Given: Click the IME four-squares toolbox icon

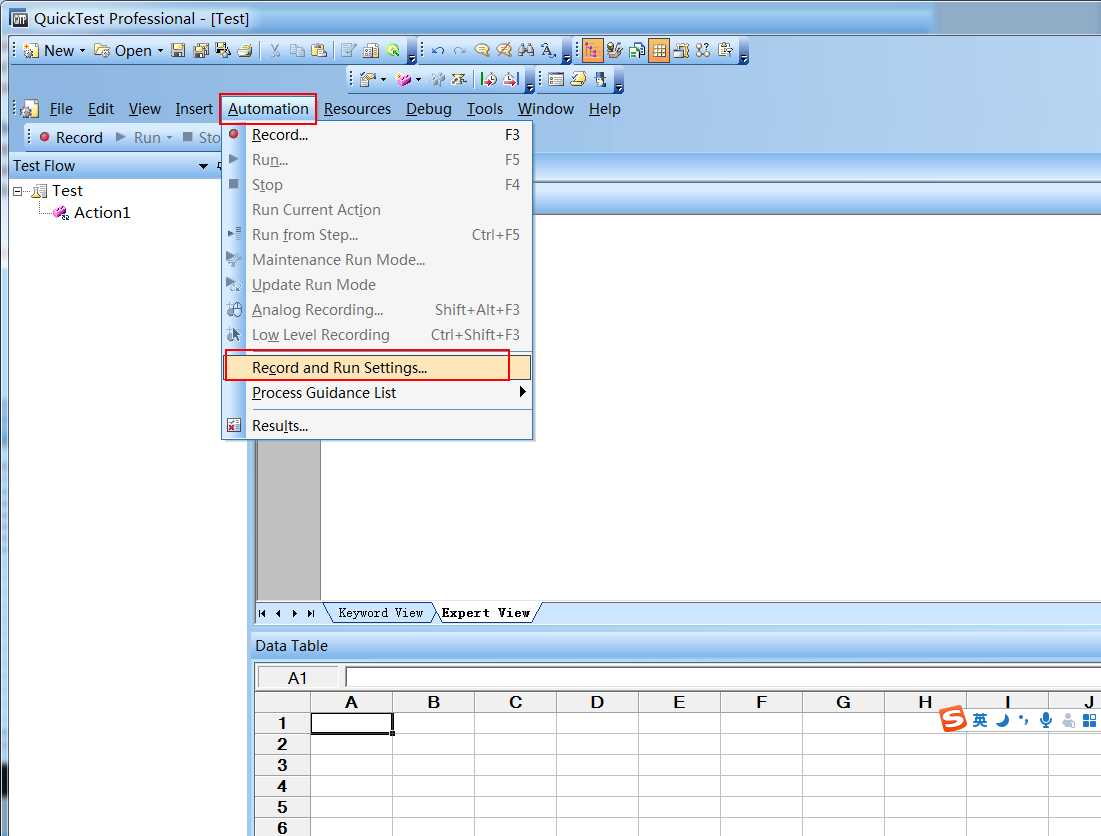Looking at the screenshot, I should (x=1089, y=720).
